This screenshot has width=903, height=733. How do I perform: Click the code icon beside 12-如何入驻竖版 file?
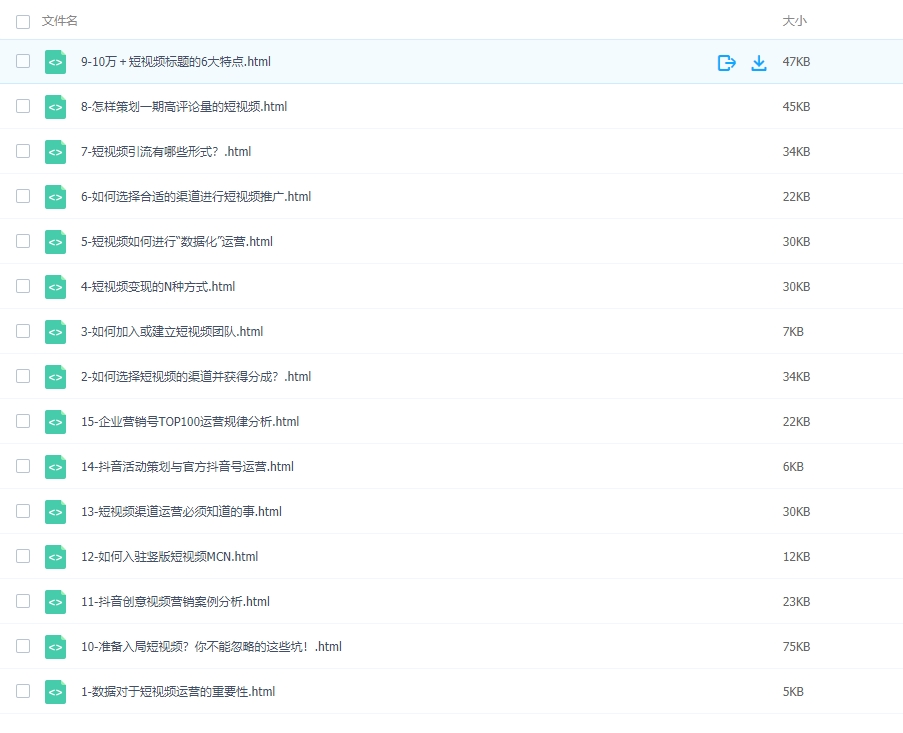(x=55, y=556)
